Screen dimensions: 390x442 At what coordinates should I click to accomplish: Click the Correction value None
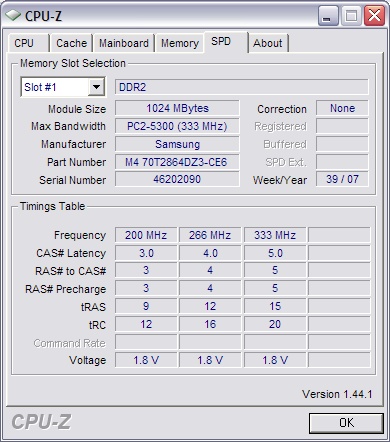click(342, 108)
